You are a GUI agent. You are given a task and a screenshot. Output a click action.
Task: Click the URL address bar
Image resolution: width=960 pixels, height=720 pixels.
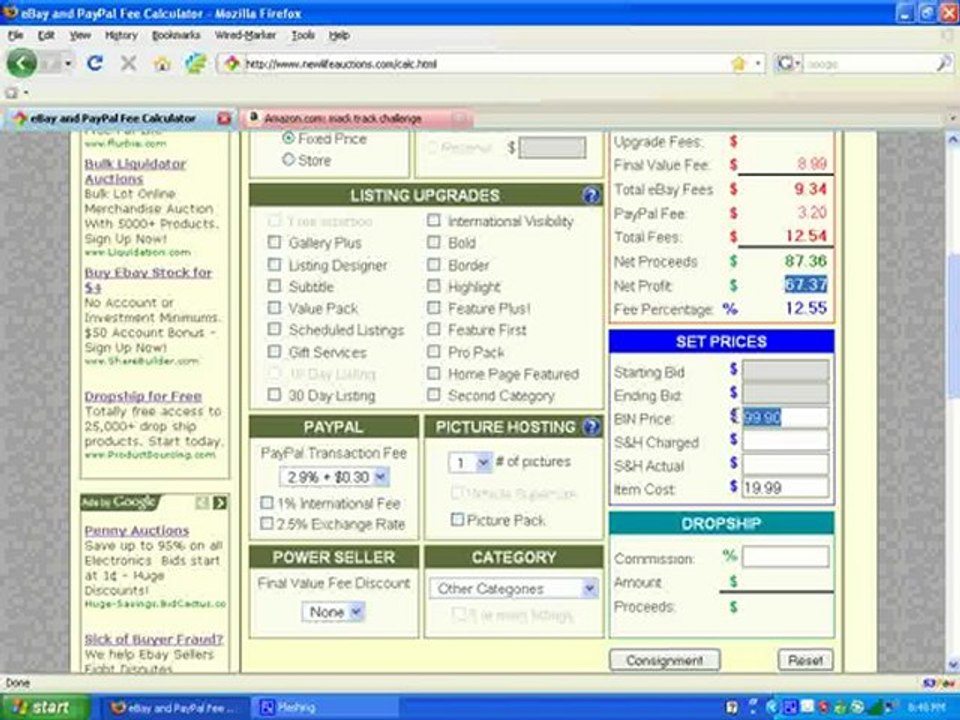484,64
